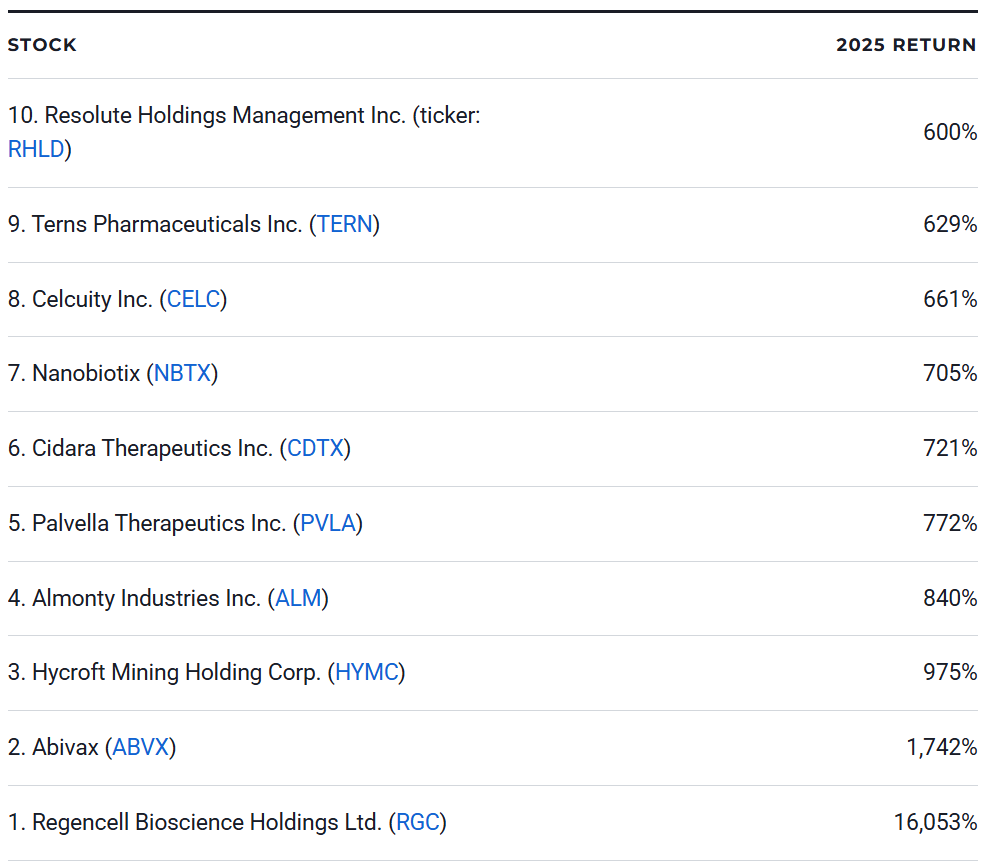Open the NBTX ticker link
Screen dimensions: 988x868
coord(182,374)
